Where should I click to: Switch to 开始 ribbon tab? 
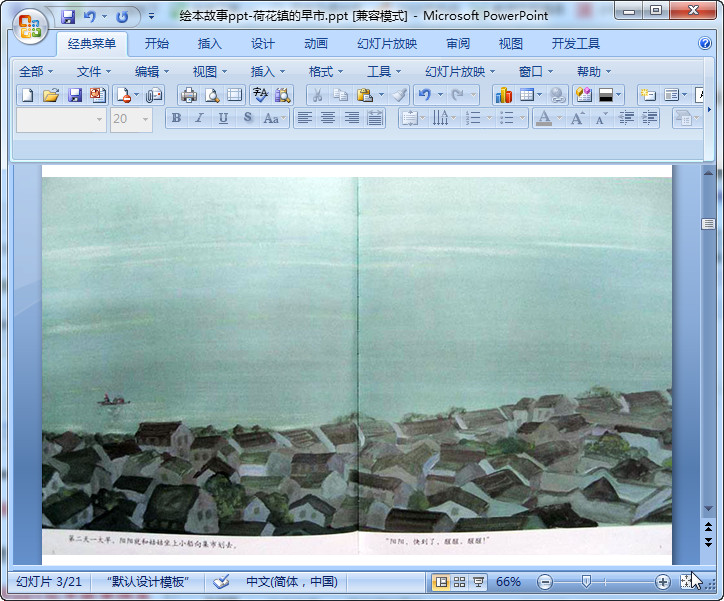(x=157, y=44)
